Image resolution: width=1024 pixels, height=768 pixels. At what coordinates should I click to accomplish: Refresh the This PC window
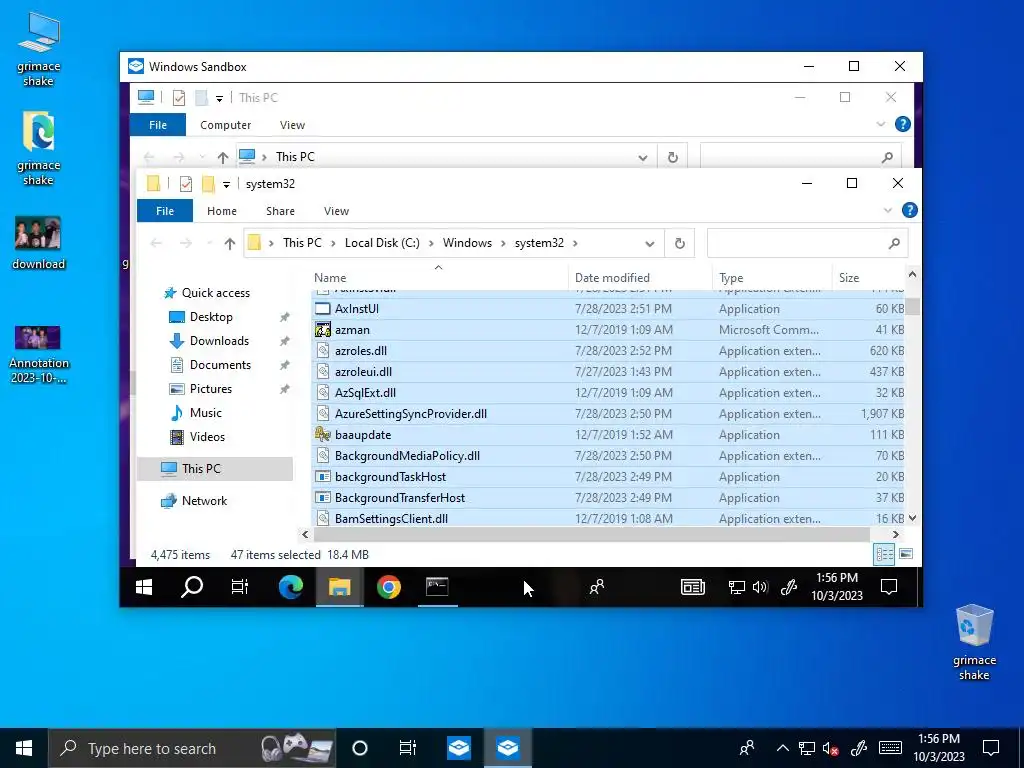(673, 157)
